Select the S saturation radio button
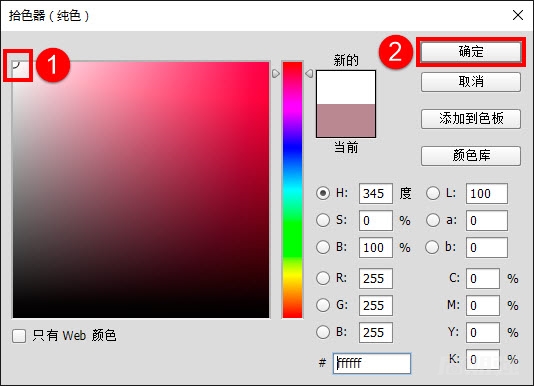This screenshot has height=386, width=534. click(x=323, y=220)
